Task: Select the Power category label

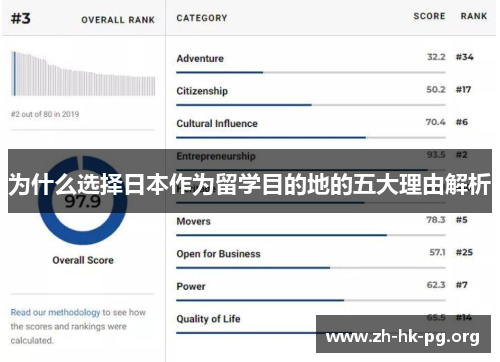Action: [x=191, y=286]
